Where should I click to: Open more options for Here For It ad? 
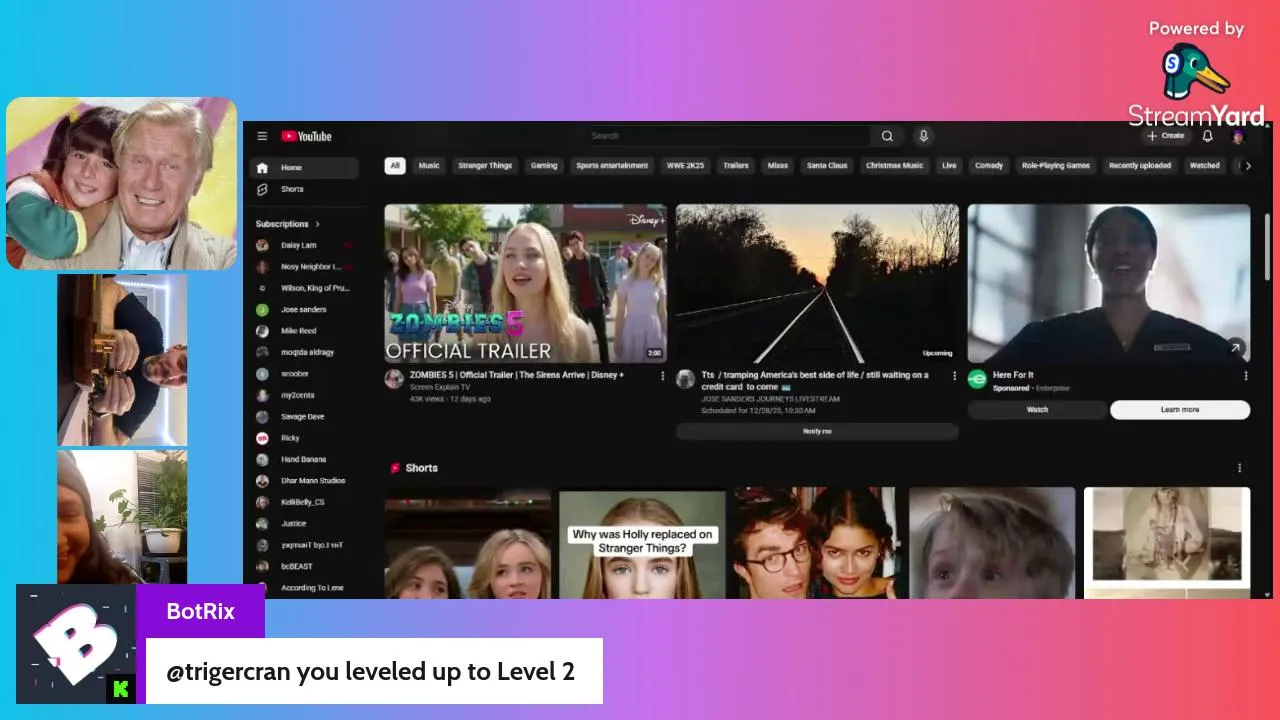(x=1246, y=376)
